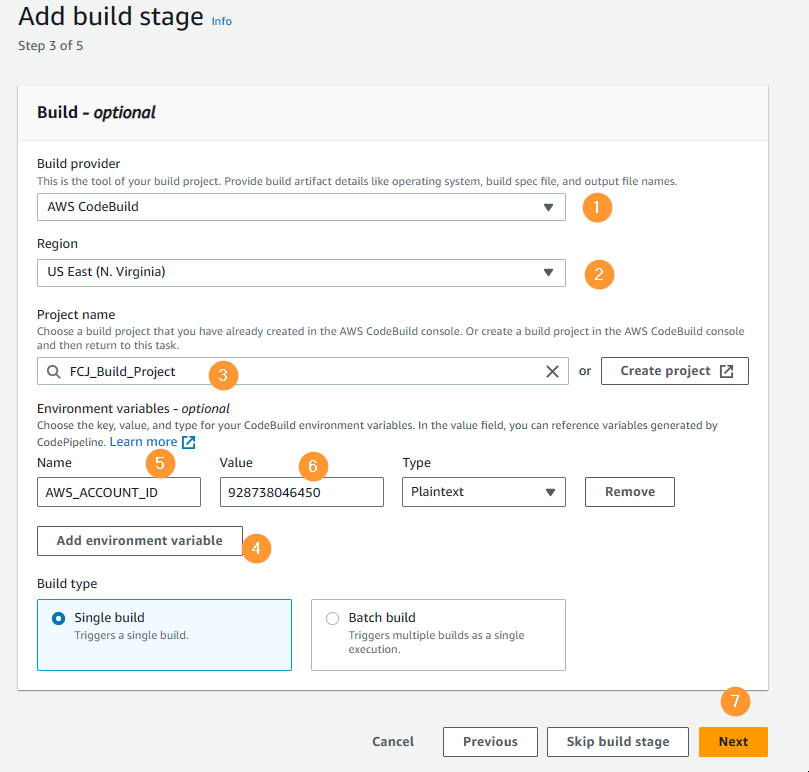Image resolution: width=809 pixels, height=772 pixels.
Task: Click the Environment variables - optional label
Action: (133, 409)
